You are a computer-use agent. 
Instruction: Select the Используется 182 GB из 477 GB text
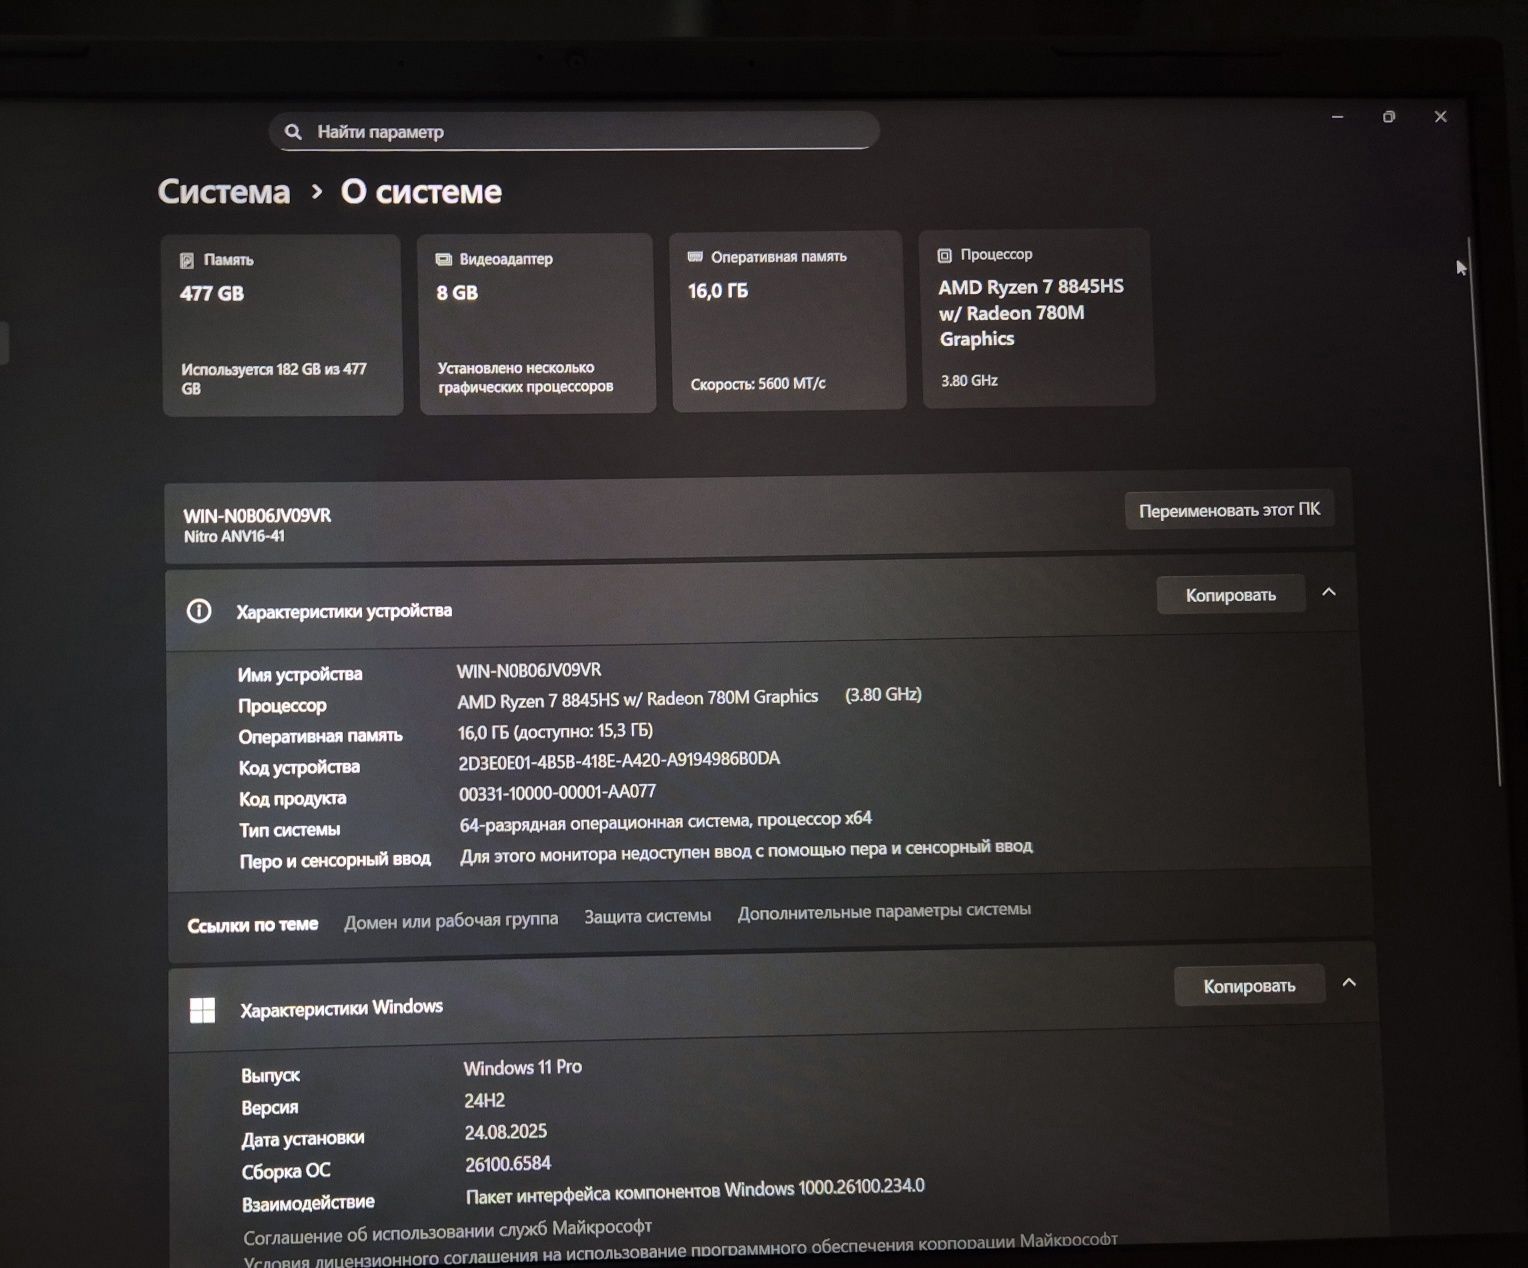(274, 379)
